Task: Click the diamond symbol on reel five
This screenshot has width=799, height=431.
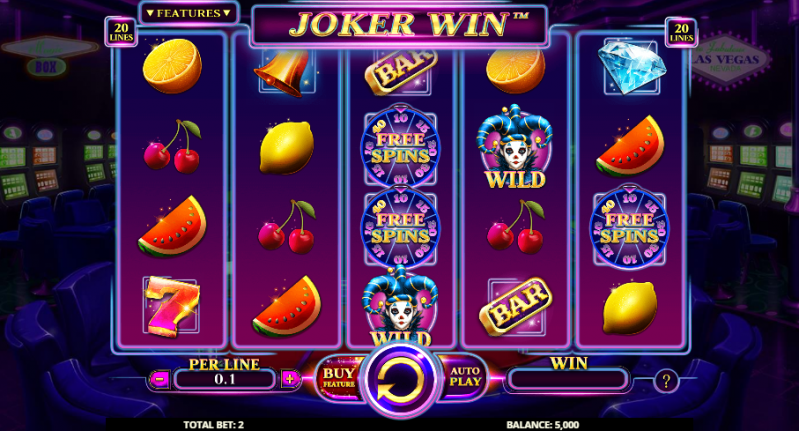Action: (631, 67)
